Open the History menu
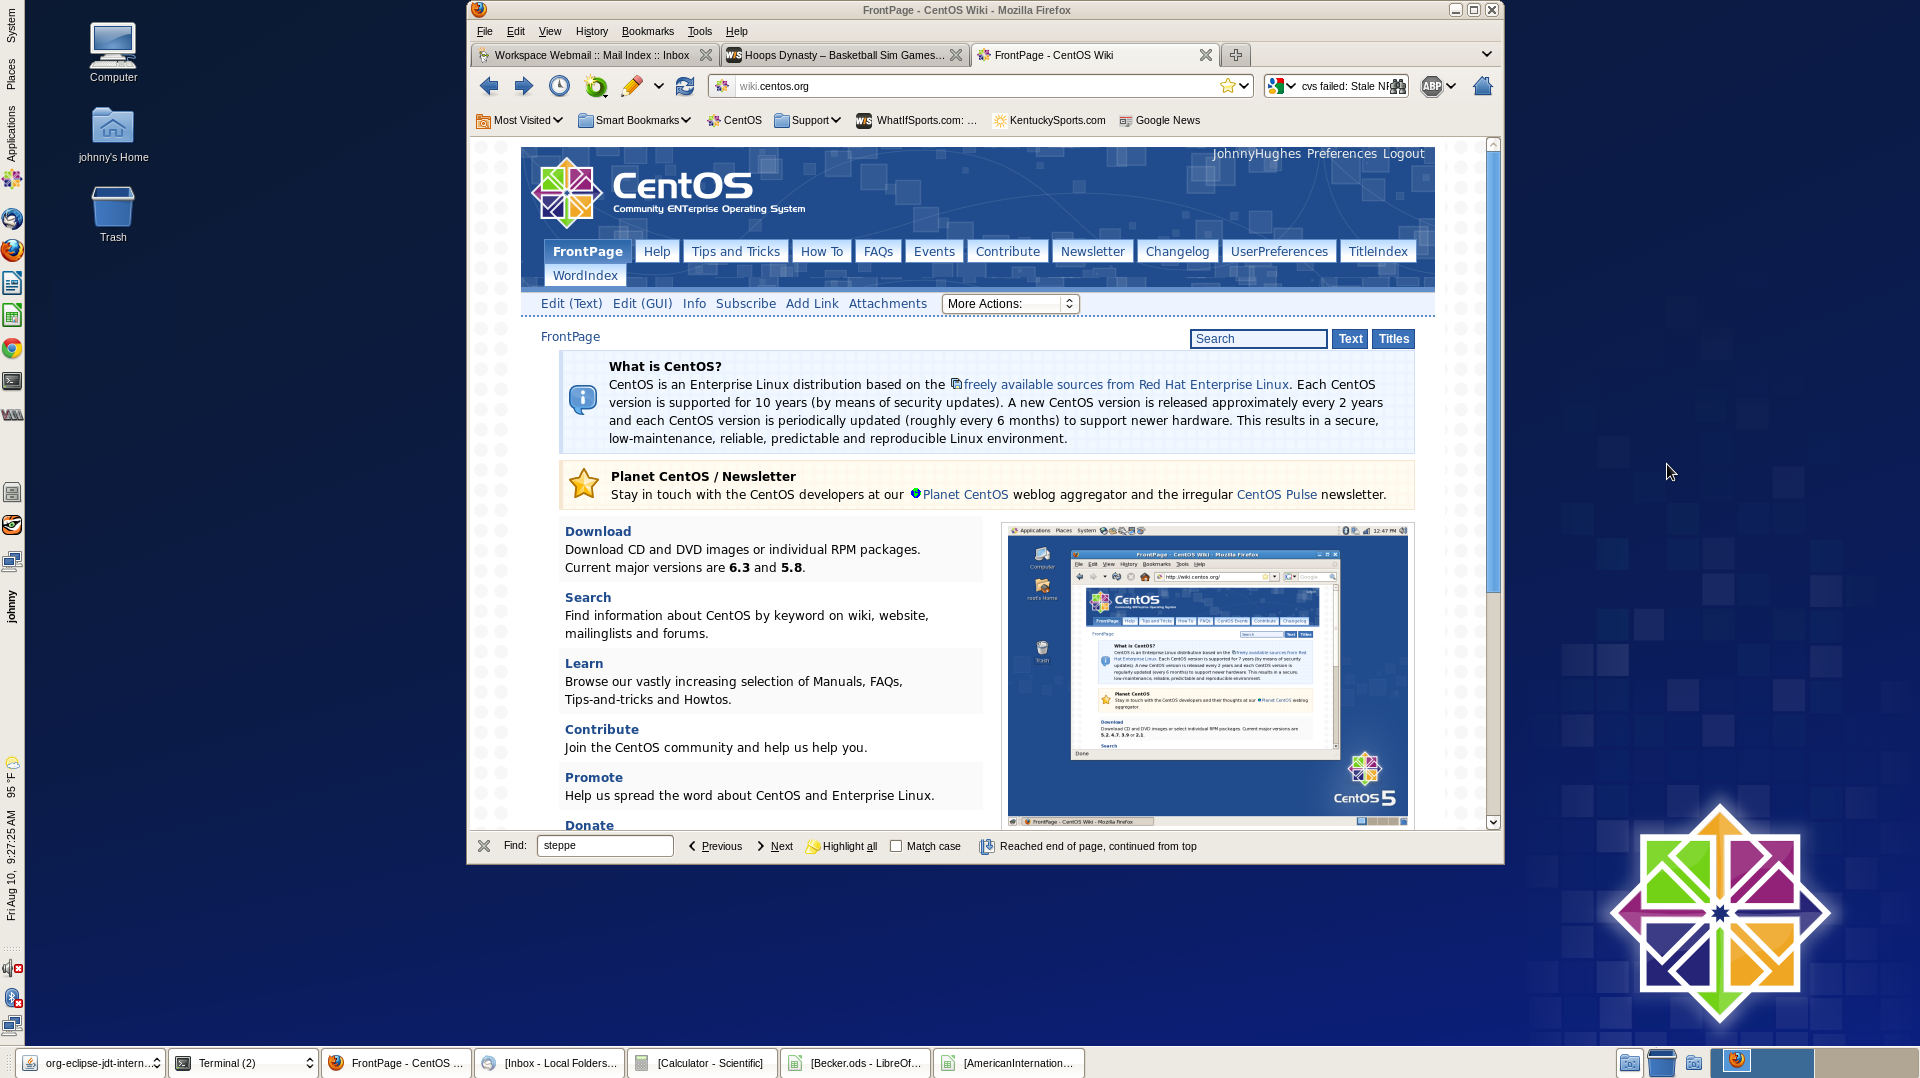This screenshot has width=1920, height=1078. click(592, 31)
